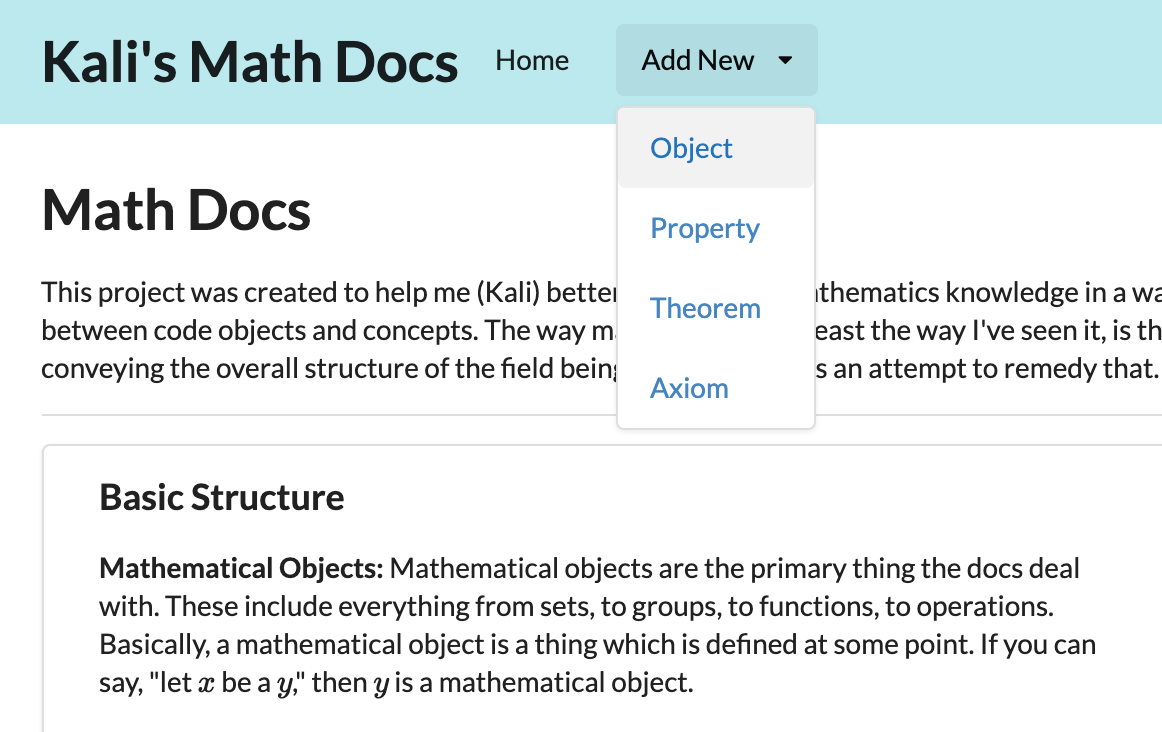Viewport: 1162px width, 732px height.
Task: Click the y before 'is a mathematical object'
Action: [382, 685]
